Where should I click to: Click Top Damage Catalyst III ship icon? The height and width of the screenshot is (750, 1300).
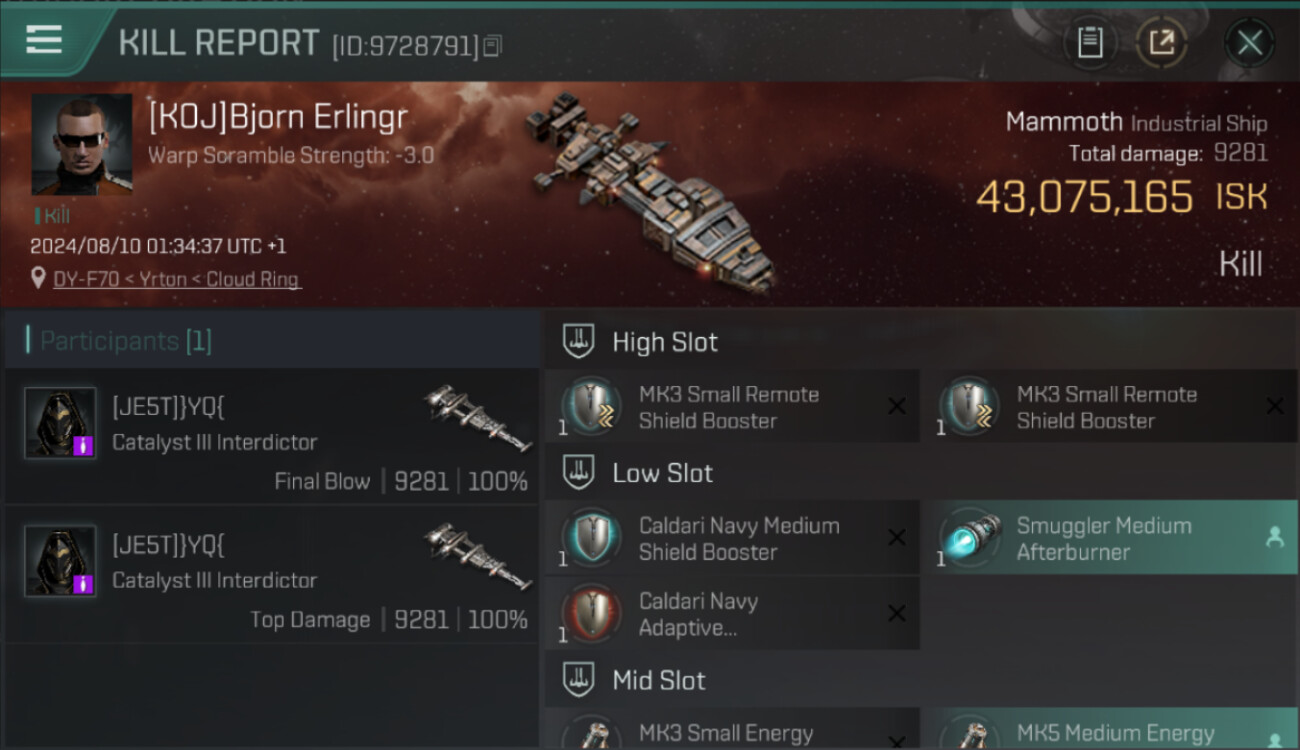coord(477,555)
